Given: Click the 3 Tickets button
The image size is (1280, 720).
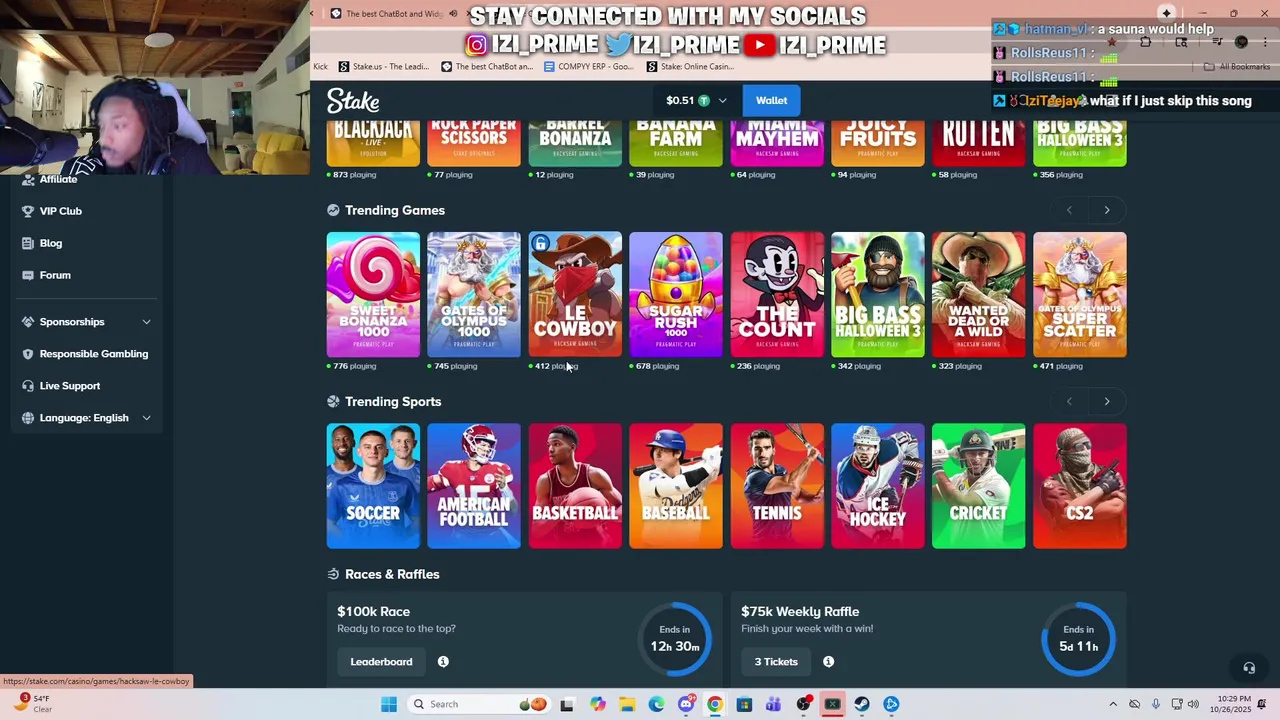Looking at the screenshot, I should tap(776, 662).
